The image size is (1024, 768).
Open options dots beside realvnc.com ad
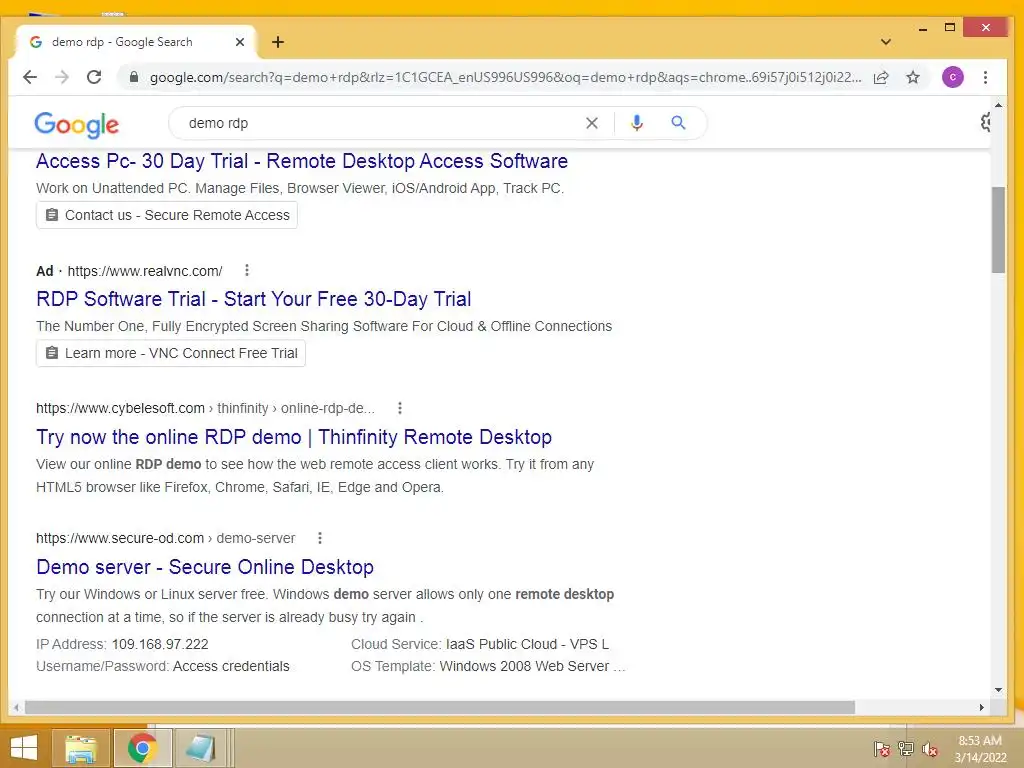tap(247, 270)
